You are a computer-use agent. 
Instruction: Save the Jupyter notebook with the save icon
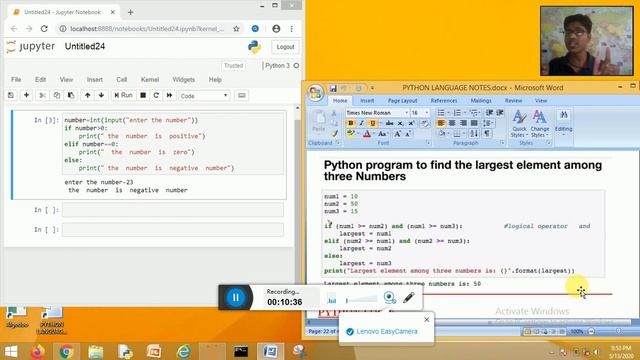coord(11,96)
